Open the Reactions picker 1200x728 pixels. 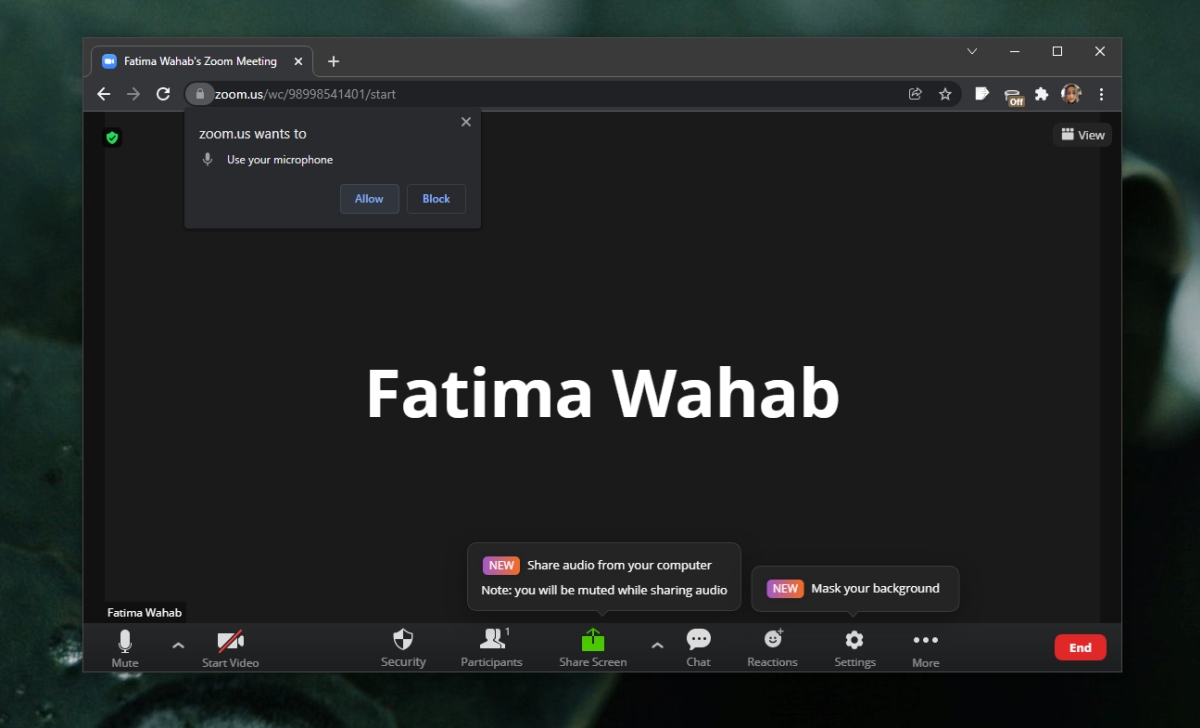tap(772, 647)
